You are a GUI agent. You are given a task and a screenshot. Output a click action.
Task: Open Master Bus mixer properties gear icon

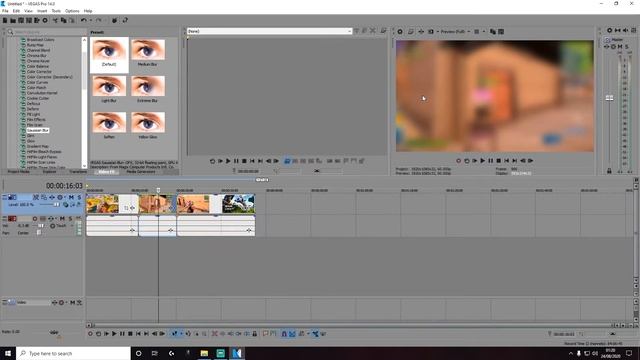tap(609, 31)
